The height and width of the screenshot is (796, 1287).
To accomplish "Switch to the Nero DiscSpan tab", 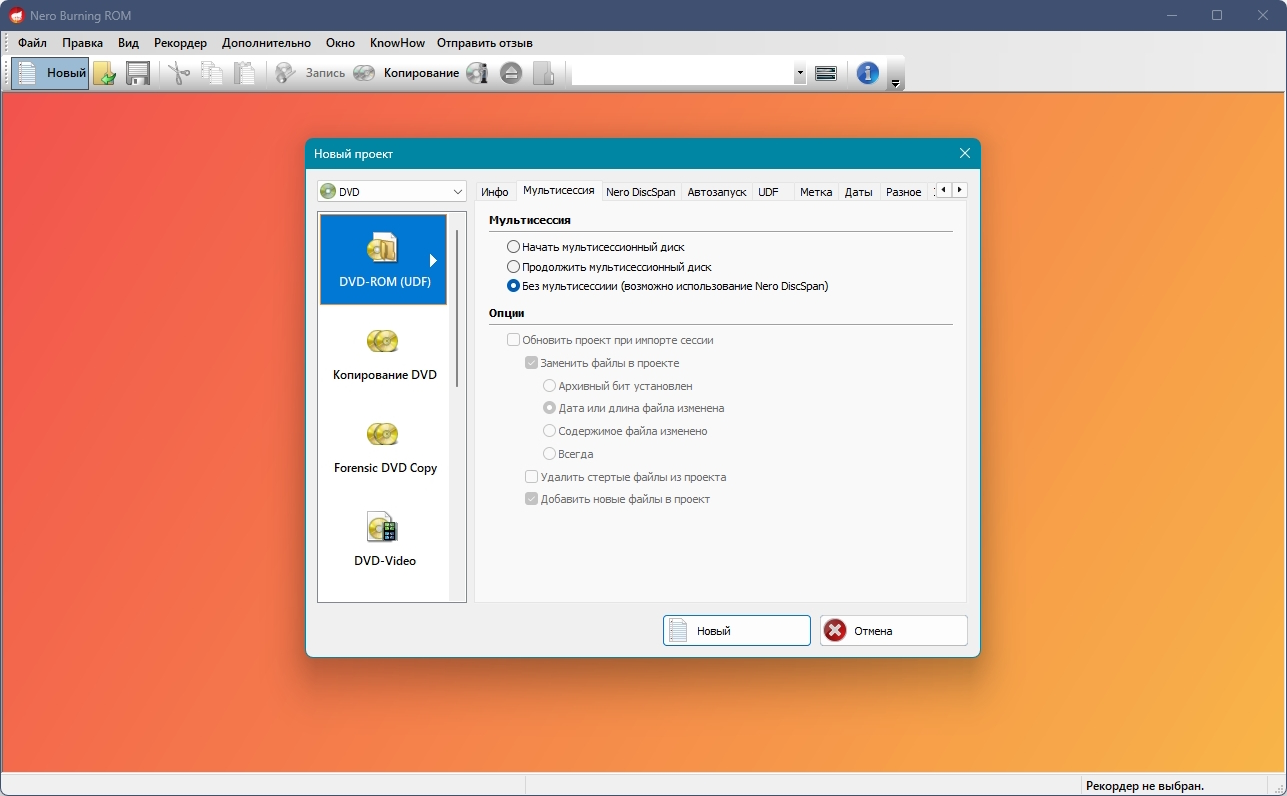I will click(x=640, y=192).
